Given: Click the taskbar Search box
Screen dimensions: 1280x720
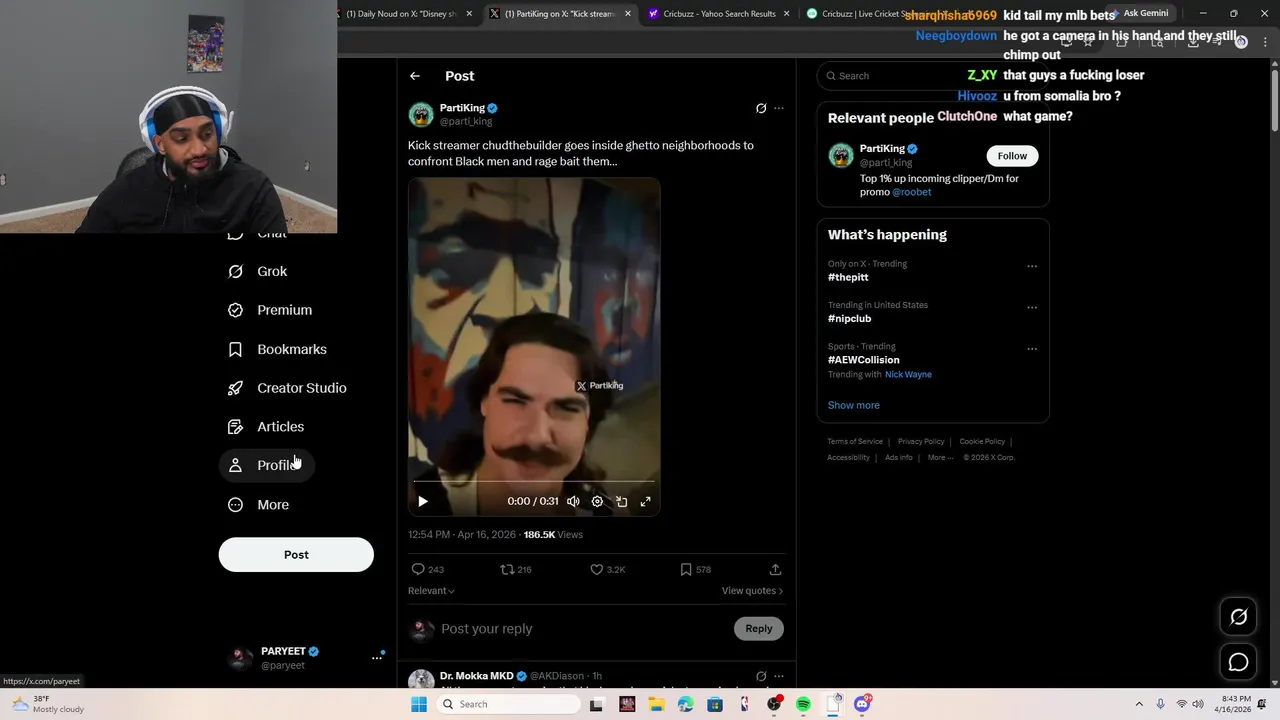Looking at the screenshot, I should tap(509, 704).
